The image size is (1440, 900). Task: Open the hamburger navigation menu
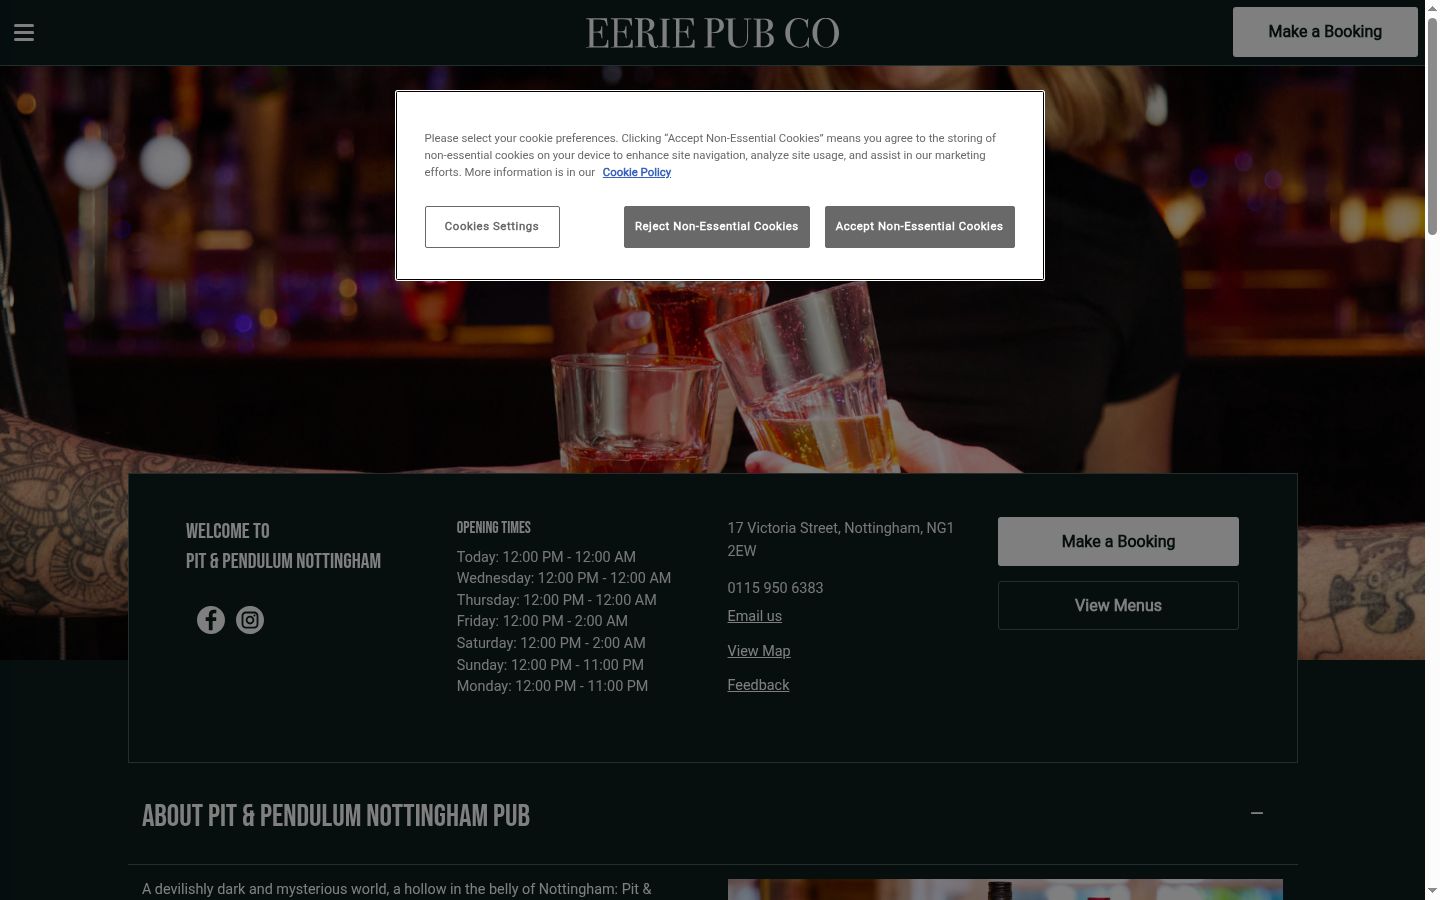pos(24,33)
